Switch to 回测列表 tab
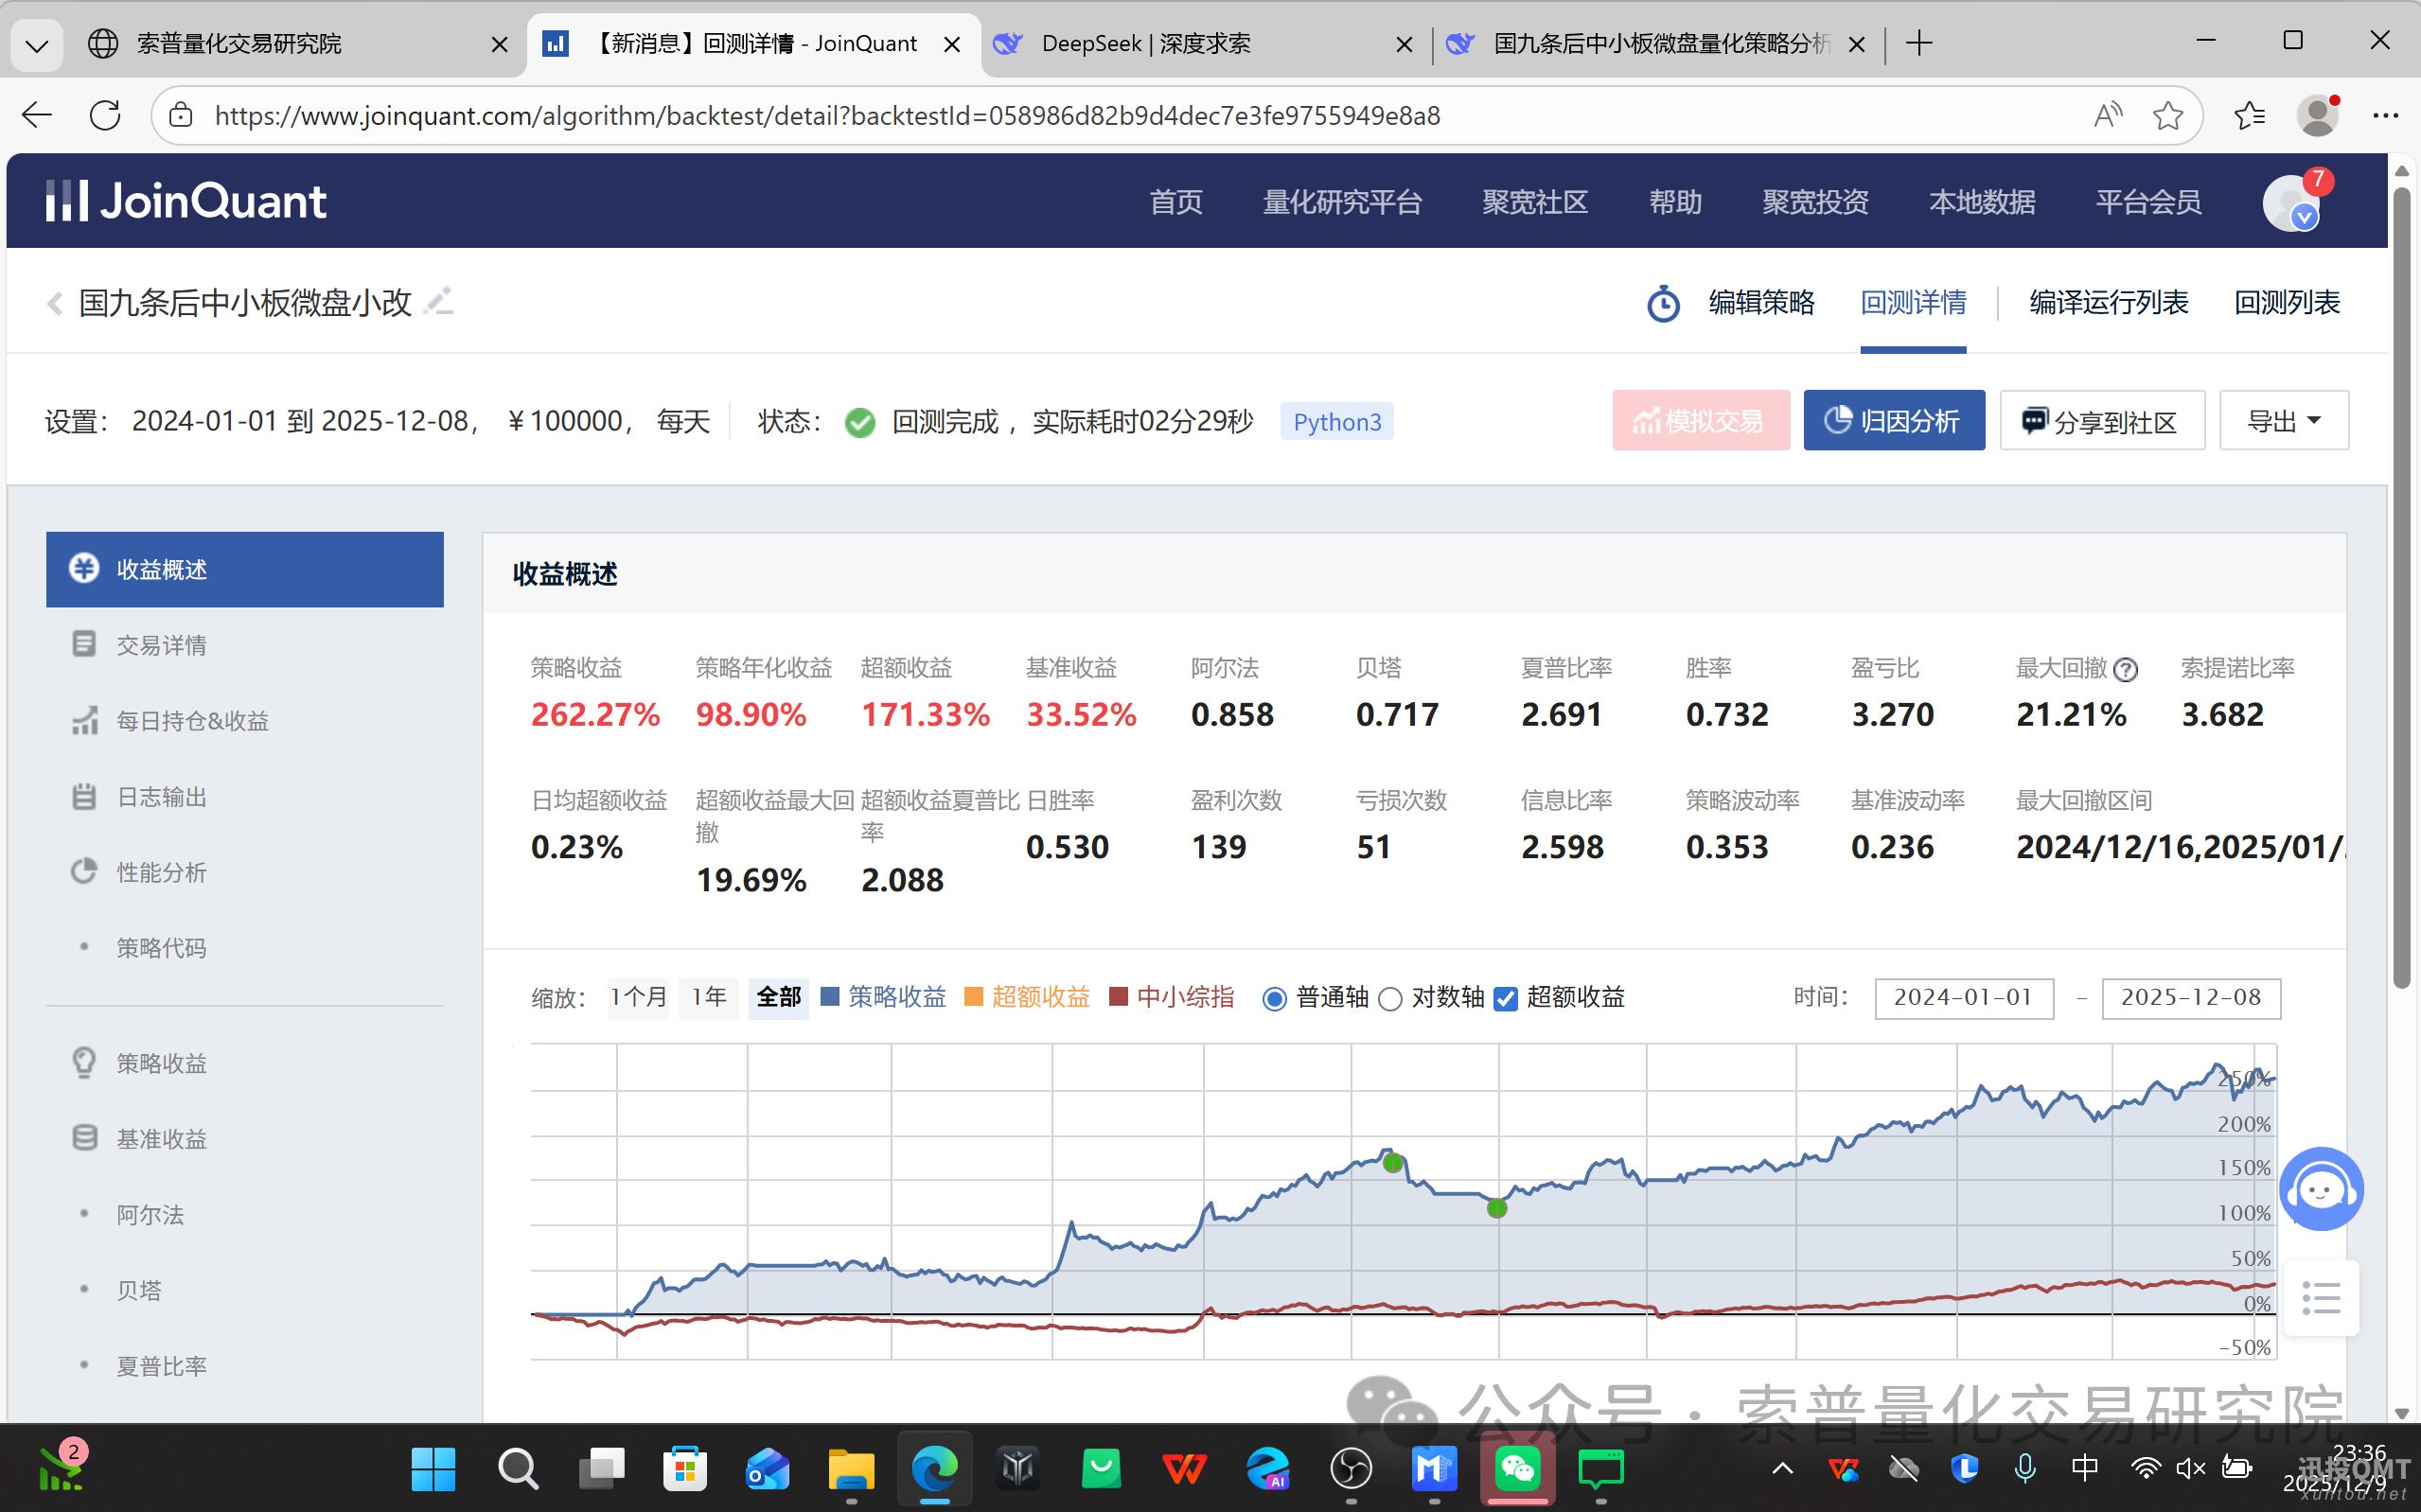 (2286, 302)
